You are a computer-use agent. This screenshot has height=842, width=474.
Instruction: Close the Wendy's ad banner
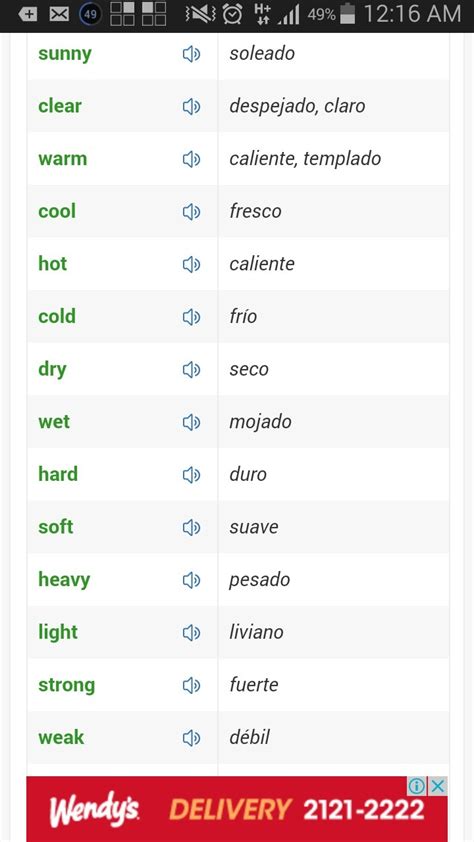point(438,786)
